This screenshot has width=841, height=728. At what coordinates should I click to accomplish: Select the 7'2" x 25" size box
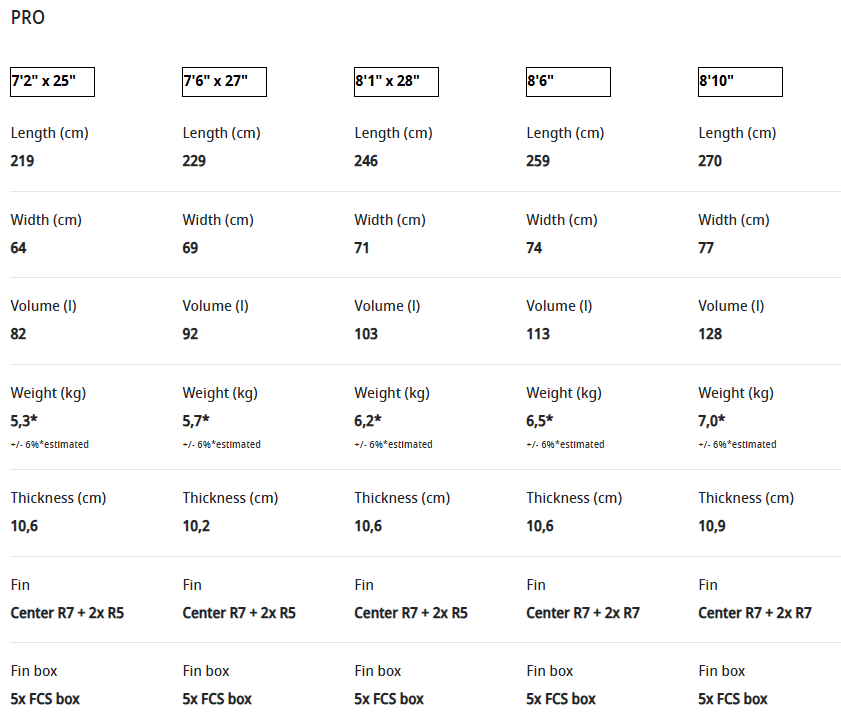[52, 82]
